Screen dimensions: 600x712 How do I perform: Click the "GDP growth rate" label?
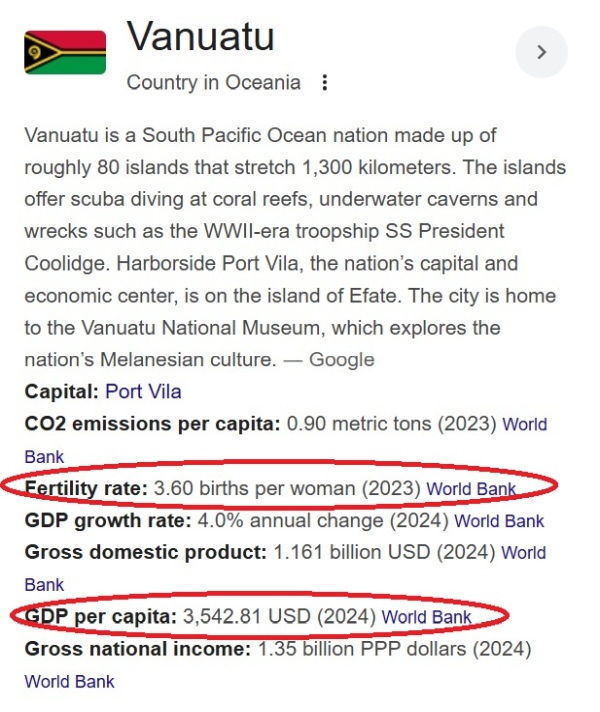[x=105, y=520]
